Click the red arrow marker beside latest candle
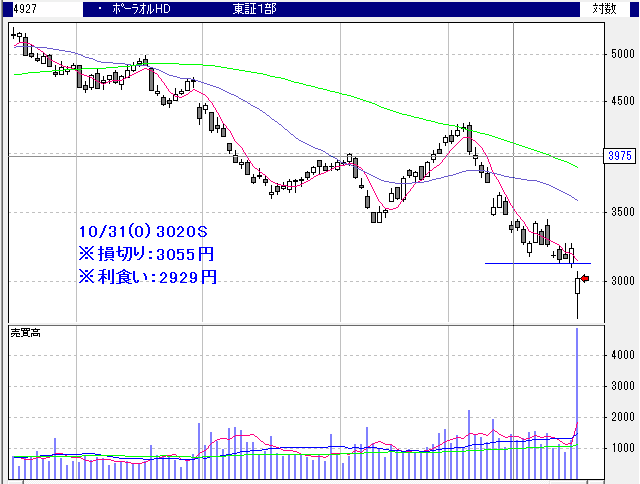This screenshot has height=484, width=640. (586, 279)
